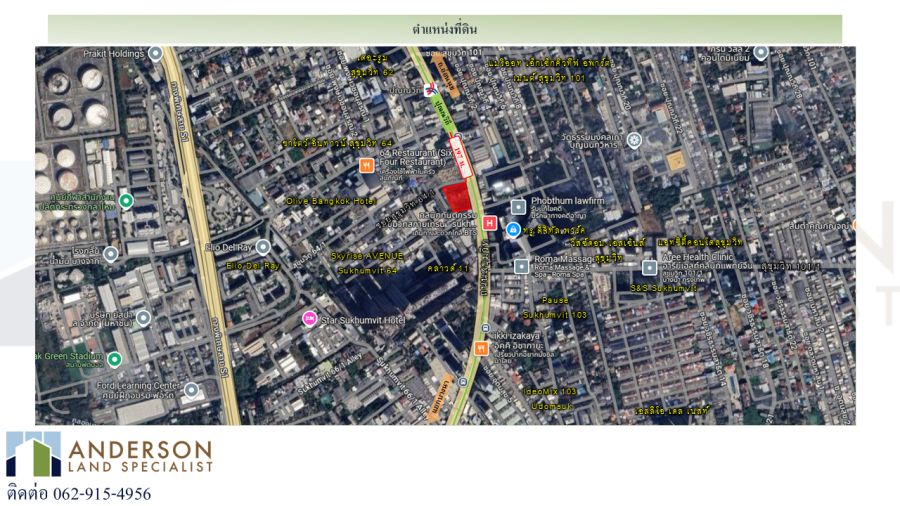
Task: Select the blue shopping bag marker
Action: tap(513, 230)
